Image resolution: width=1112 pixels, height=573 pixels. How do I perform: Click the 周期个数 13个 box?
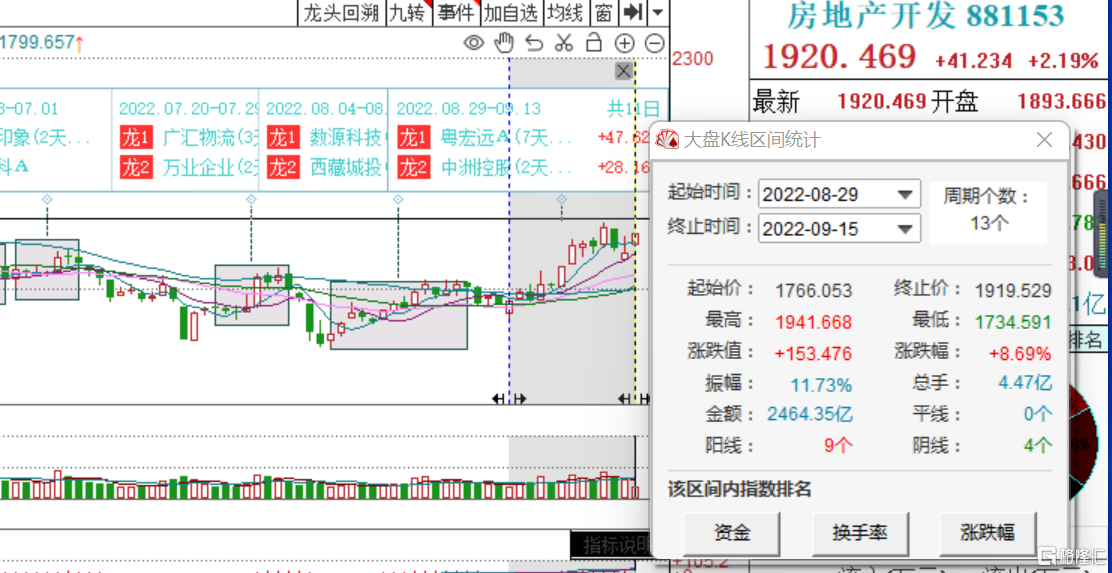(x=987, y=212)
